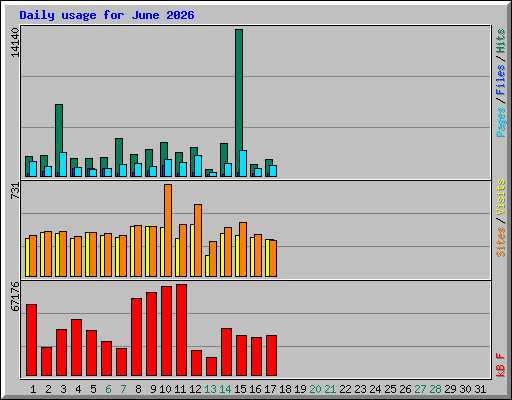The width and height of the screenshot is (512, 400).
Task: Click day label '10' on the axis
Action: coord(165,389)
